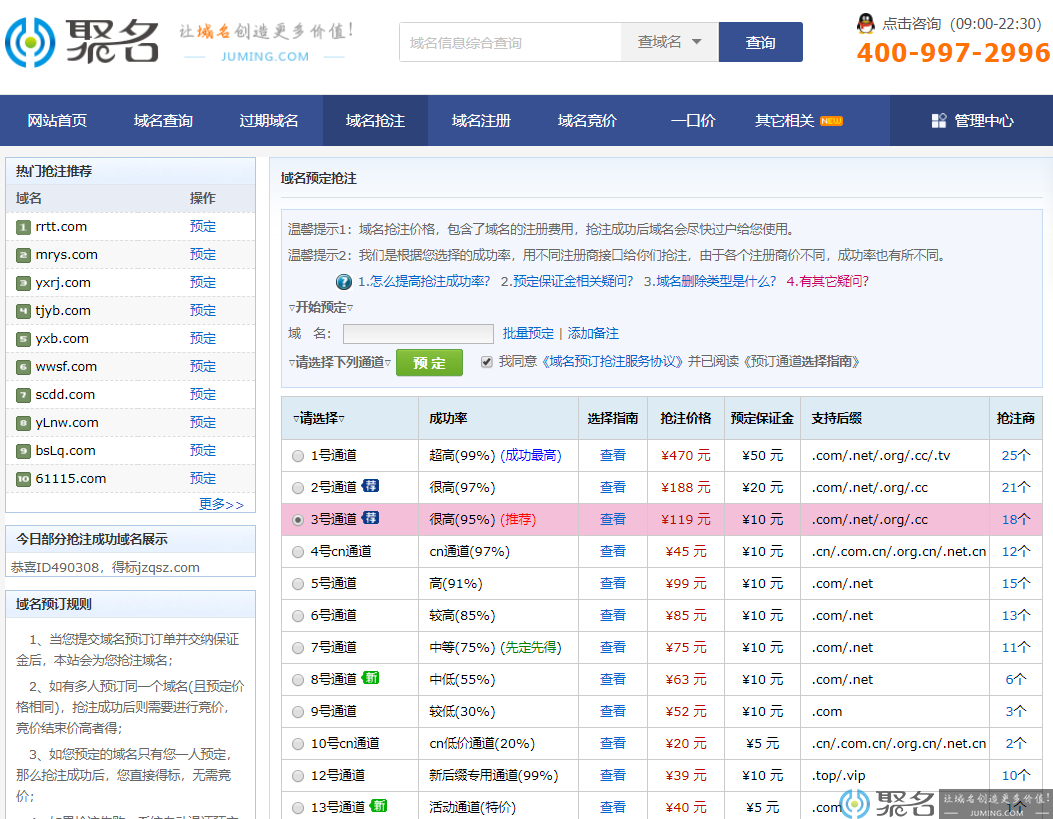
Task: Click 预定 link for rrtt.com
Action: (x=203, y=227)
